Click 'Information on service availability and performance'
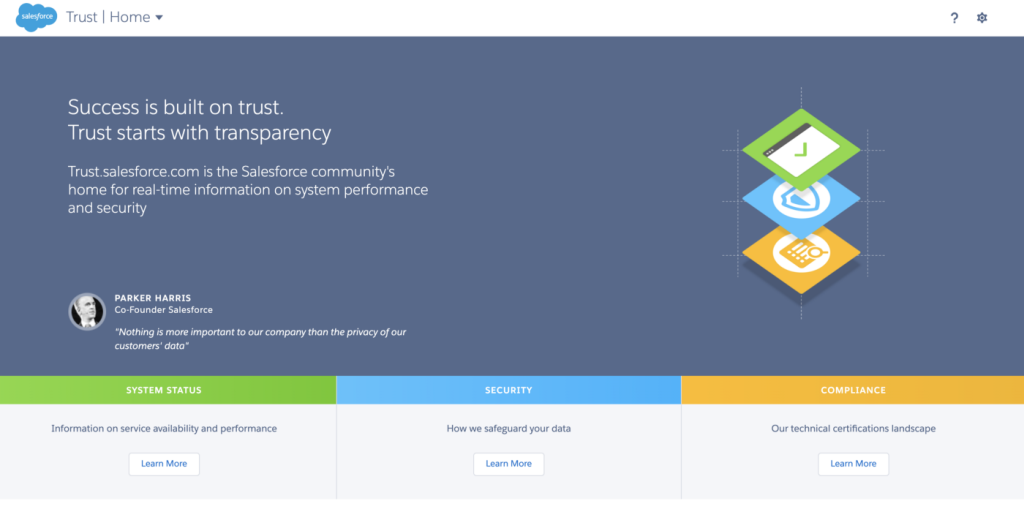Image resolution: width=1024 pixels, height=520 pixels. [x=164, y=429]
